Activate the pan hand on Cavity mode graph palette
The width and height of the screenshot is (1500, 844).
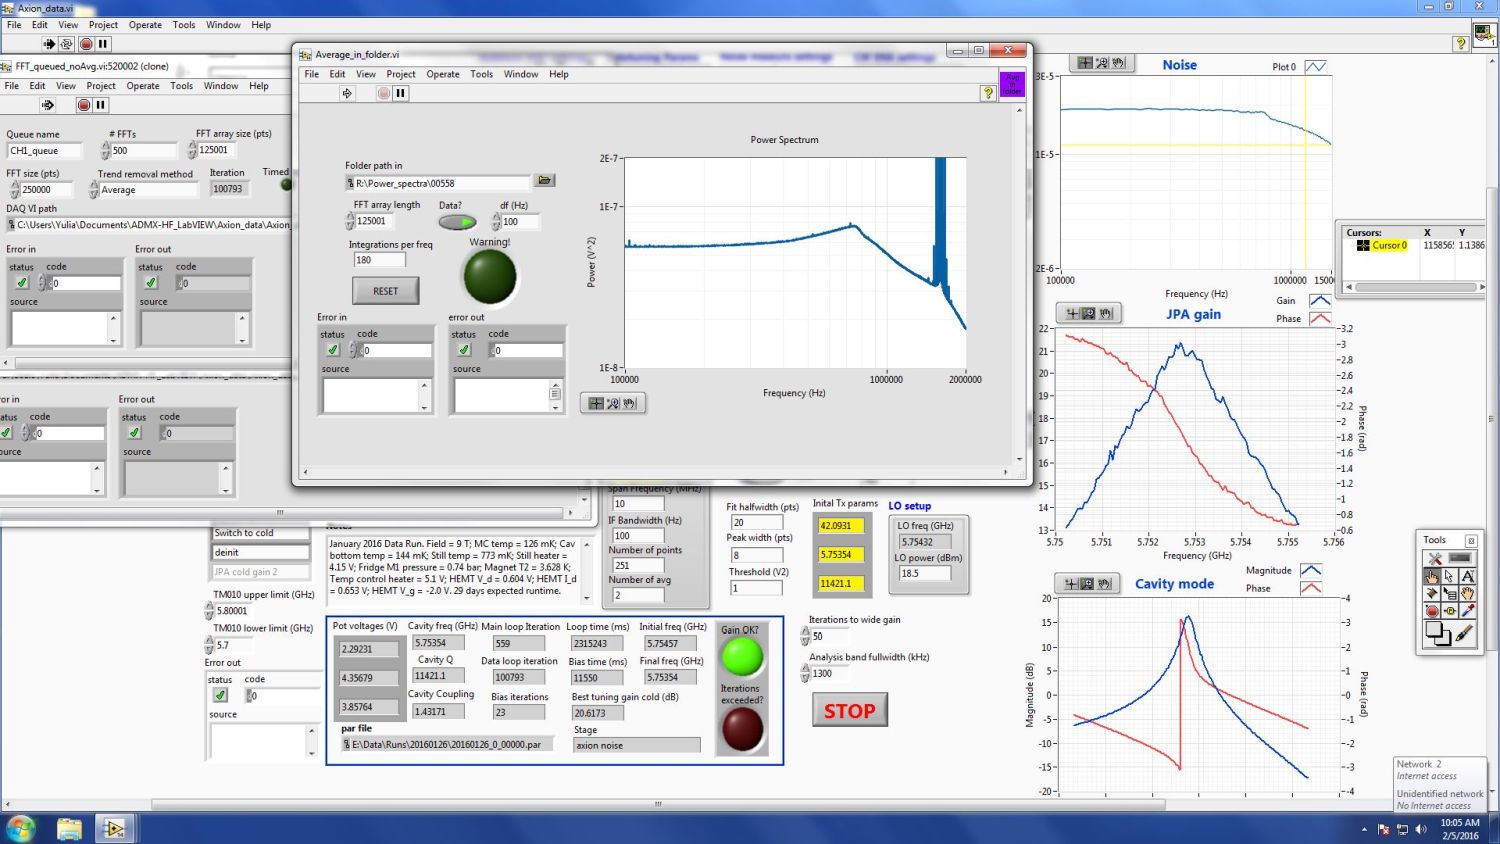tap(1104, 583)
